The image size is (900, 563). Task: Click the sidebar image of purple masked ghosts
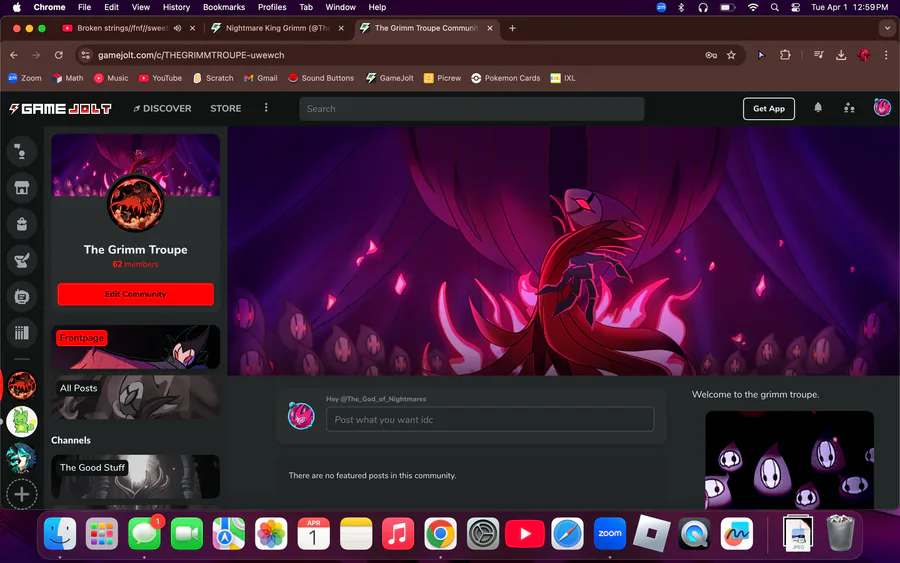click(x=789, y=460)
